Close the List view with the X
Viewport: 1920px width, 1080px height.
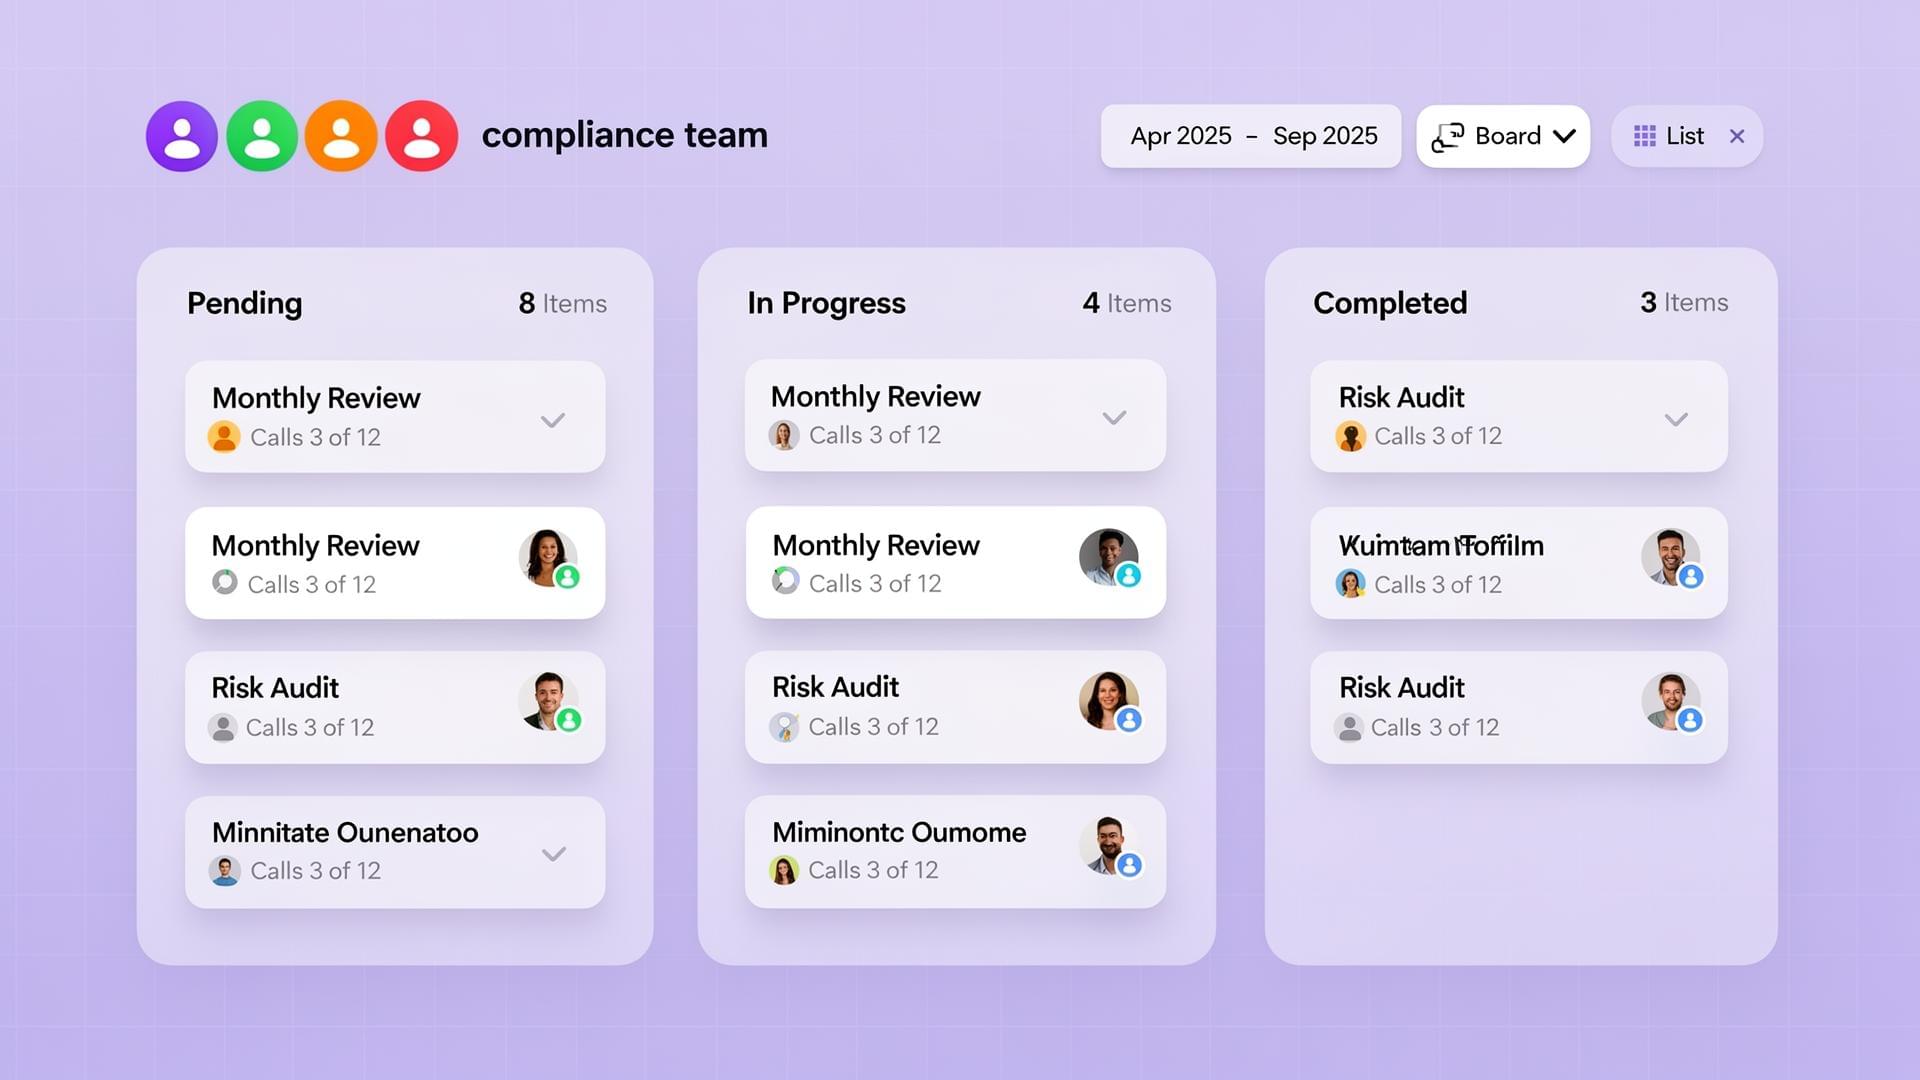(x=1738, y=136)
